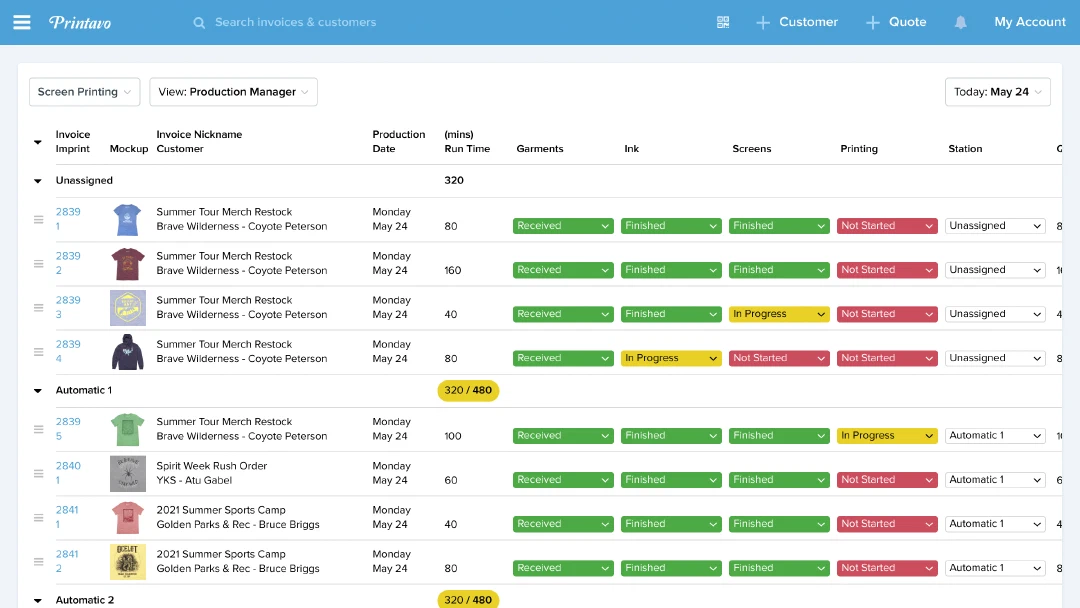
Task: Open the yellow badge design mockup thumbnail
Action: click(x=127, y=308)
